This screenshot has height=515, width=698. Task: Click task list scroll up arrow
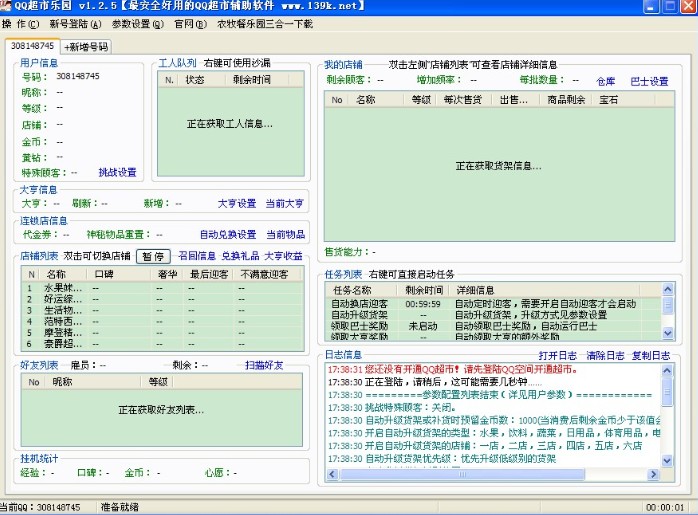tap(667, 289)
